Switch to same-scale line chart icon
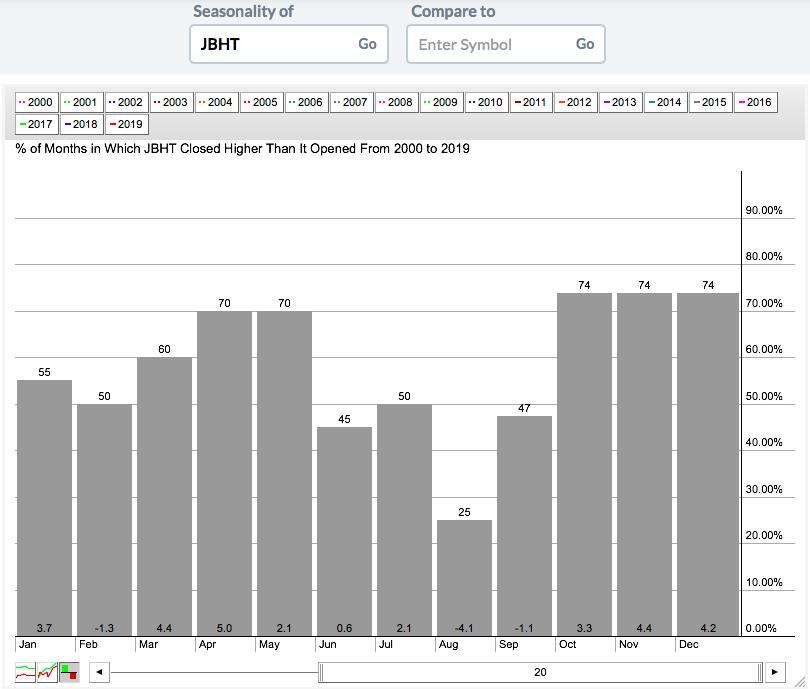 click(x=47, y=672)
